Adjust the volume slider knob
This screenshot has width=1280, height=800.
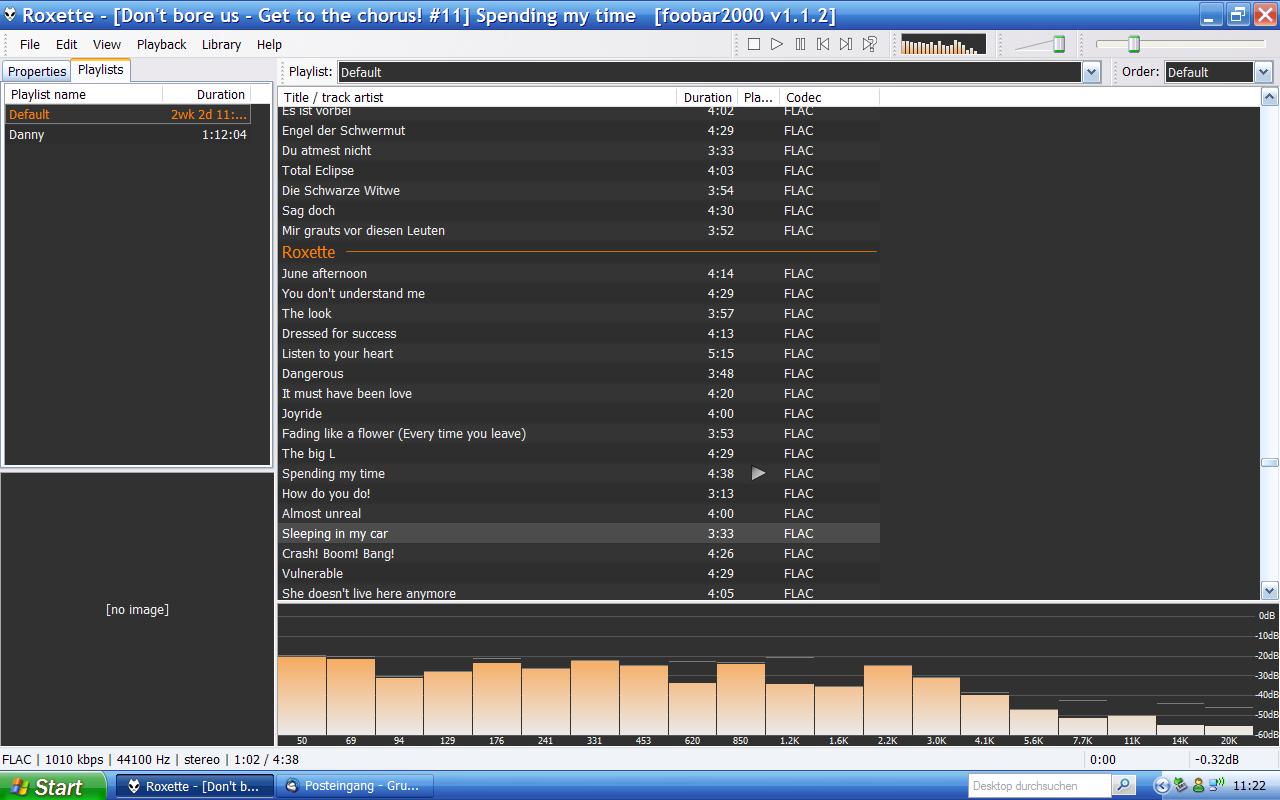tap(1059, 44)
